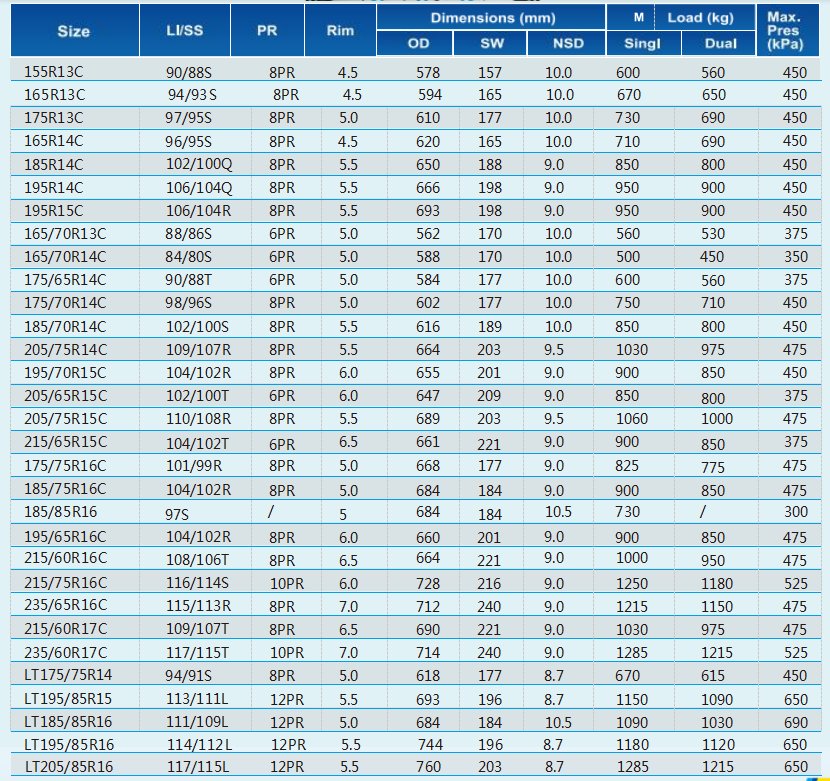Select the PR column header
The width and height of the screenshot is (830, 781).
[x=267, y=31]
